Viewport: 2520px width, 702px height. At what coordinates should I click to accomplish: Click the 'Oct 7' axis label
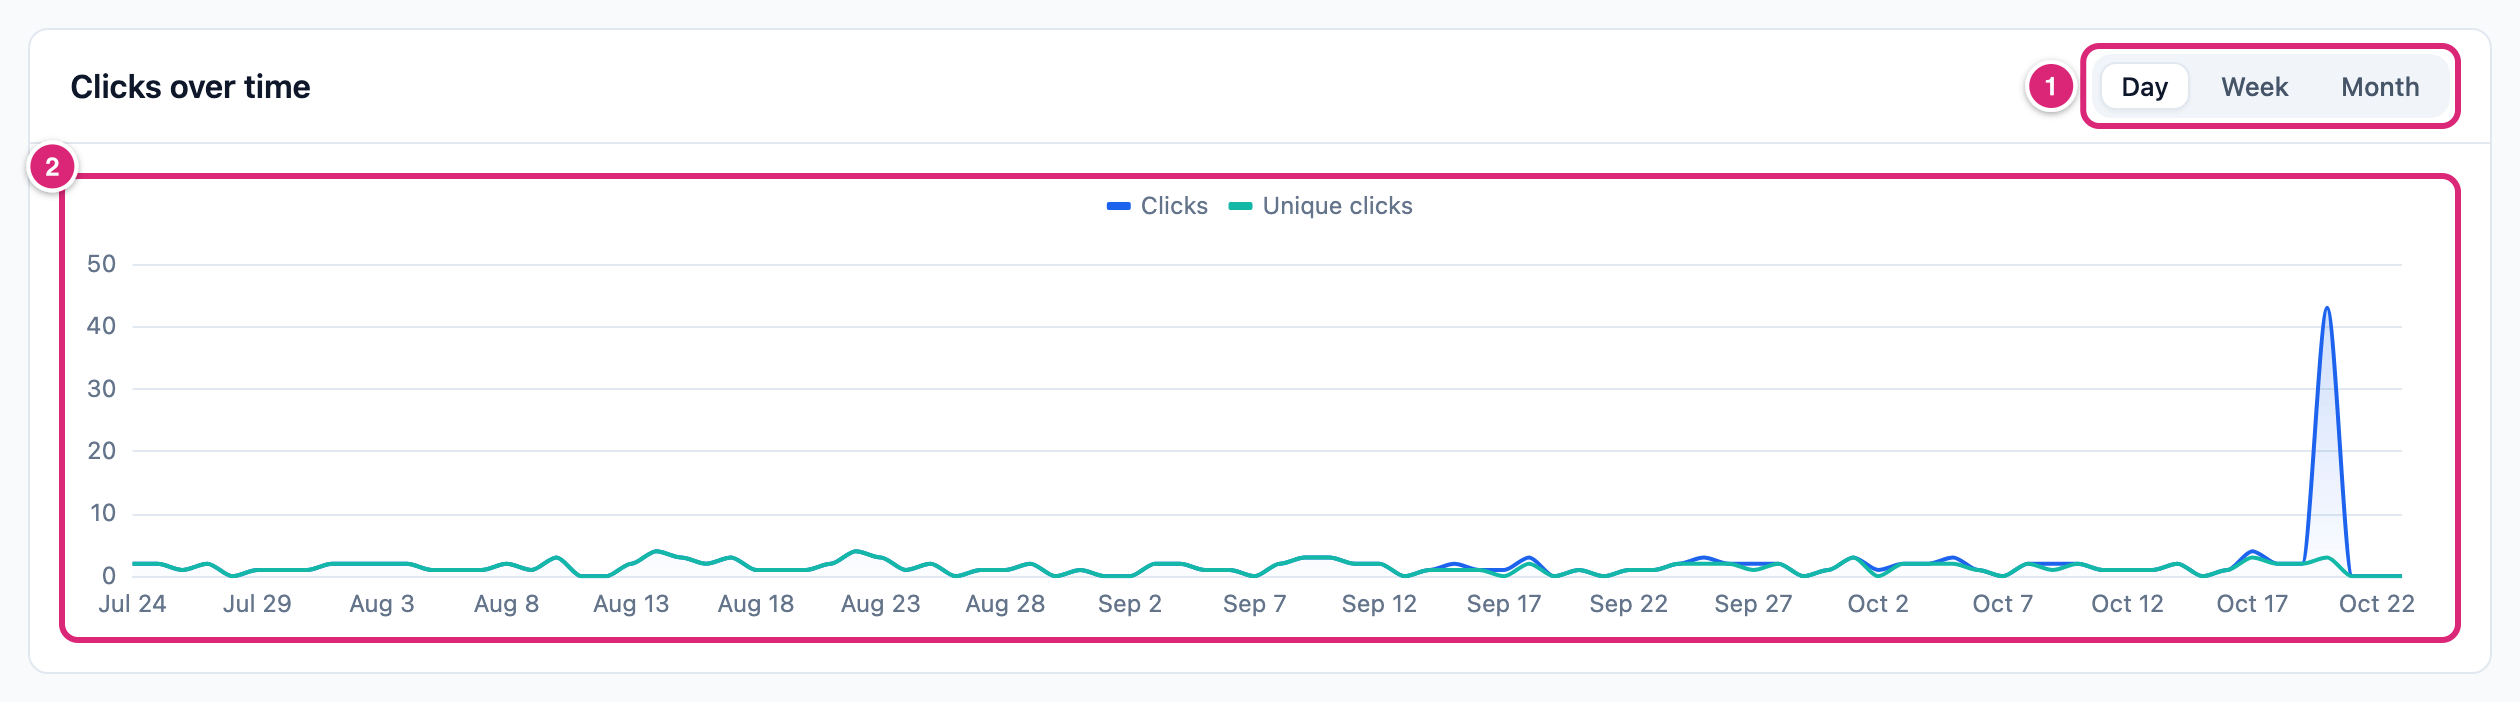pos(2003,604)
